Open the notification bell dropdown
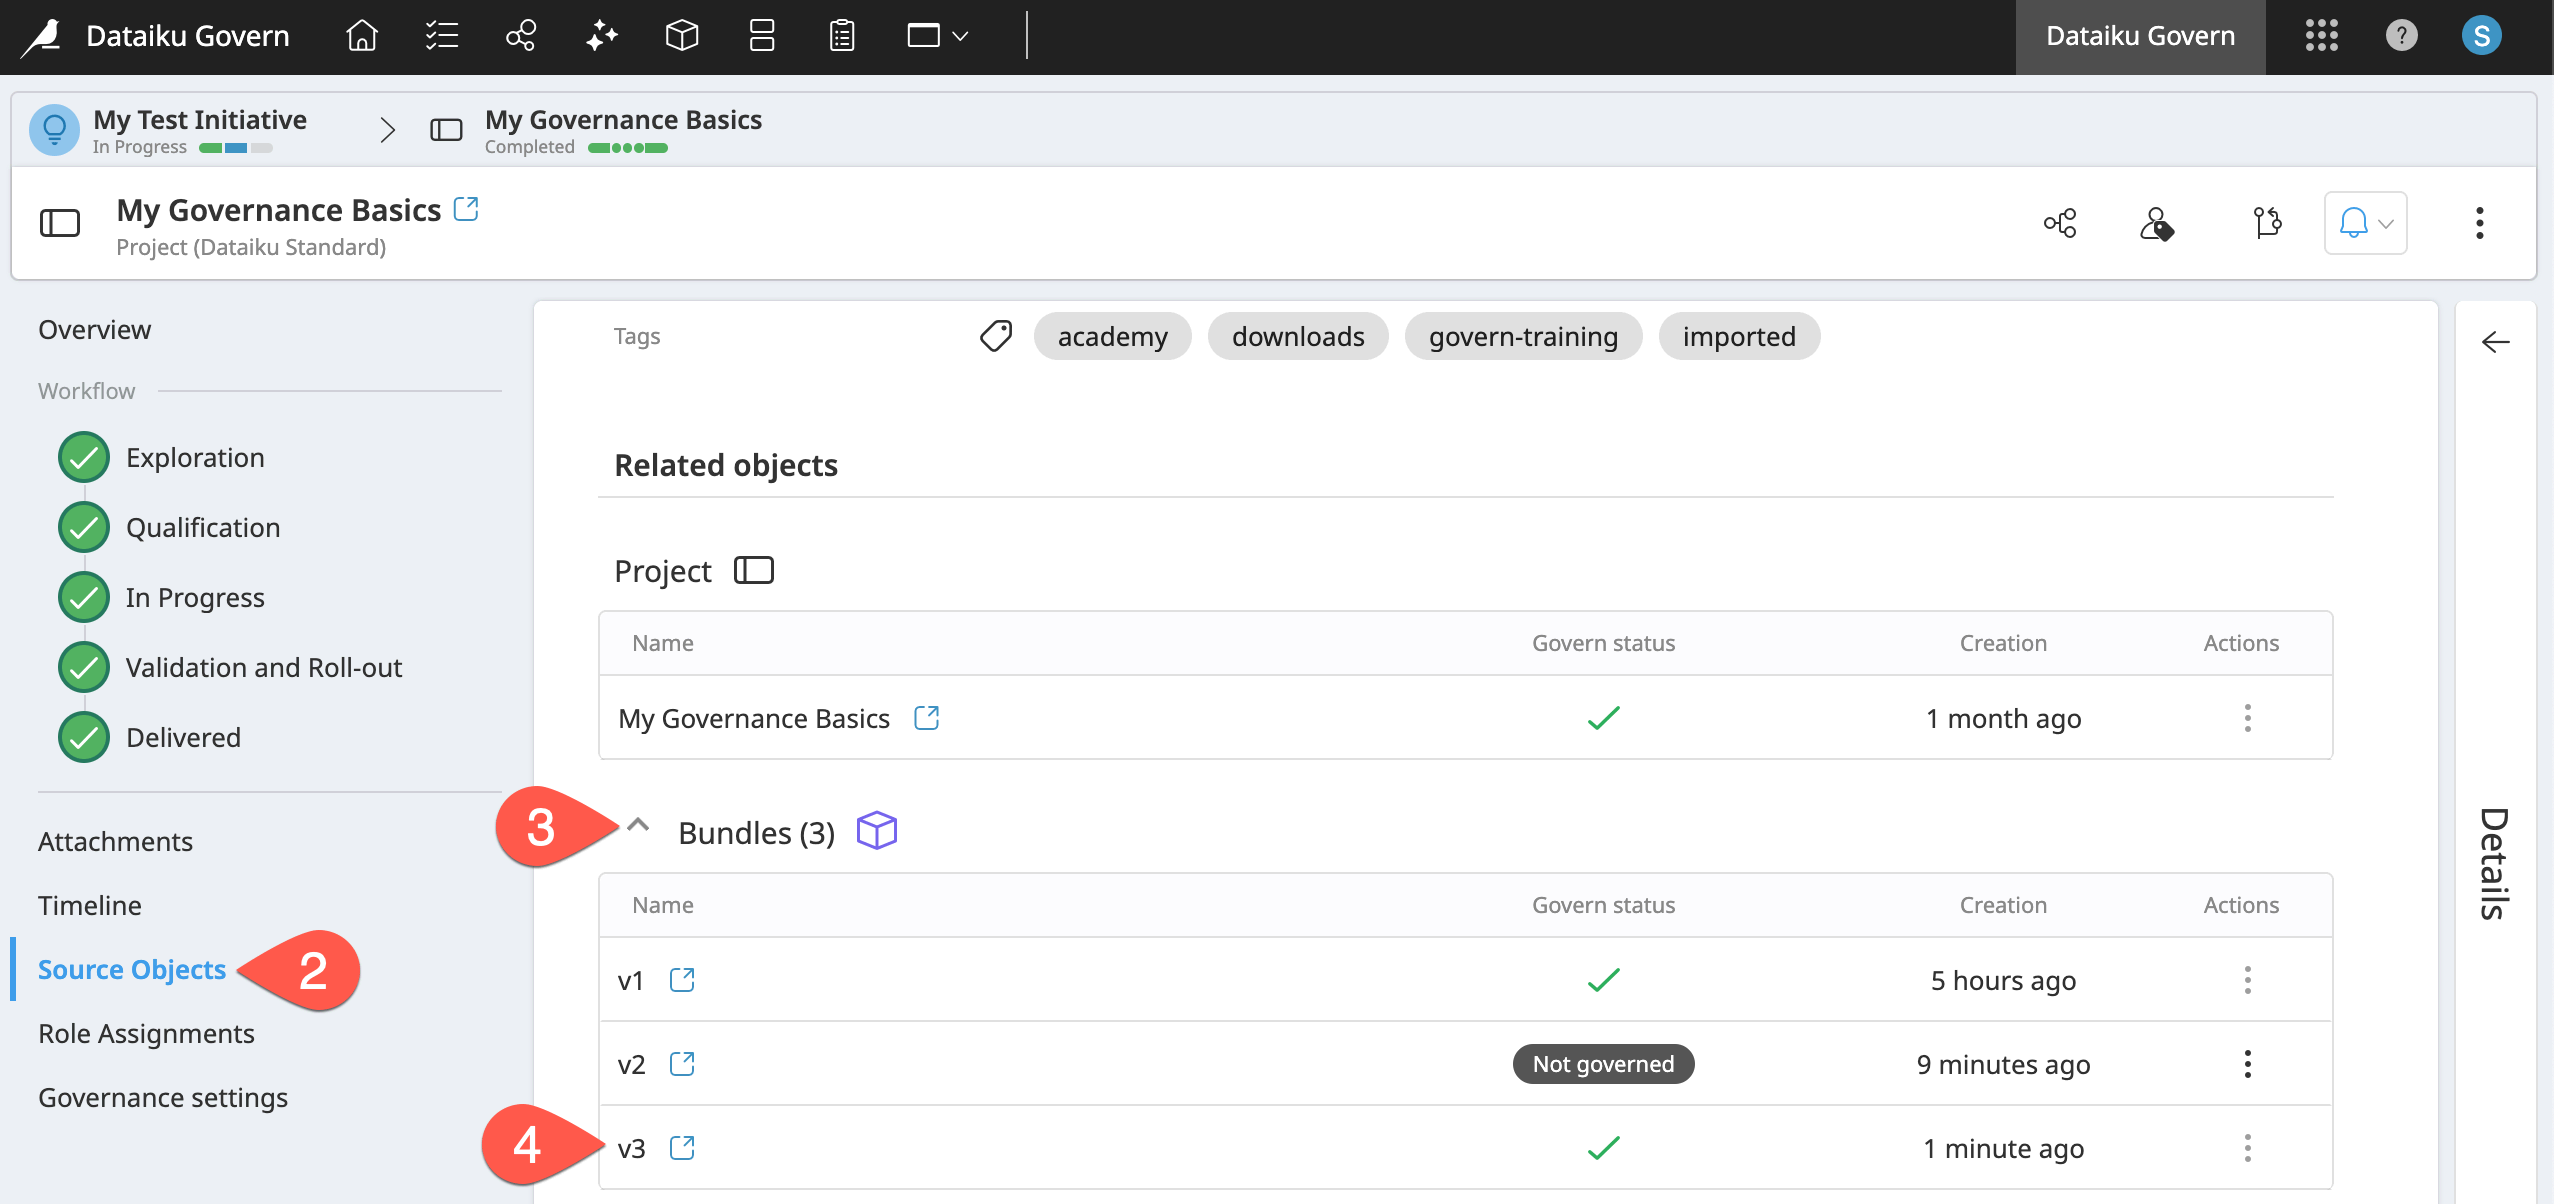Screen dimensions: 2554x1204 click(x=2365, y=223)
